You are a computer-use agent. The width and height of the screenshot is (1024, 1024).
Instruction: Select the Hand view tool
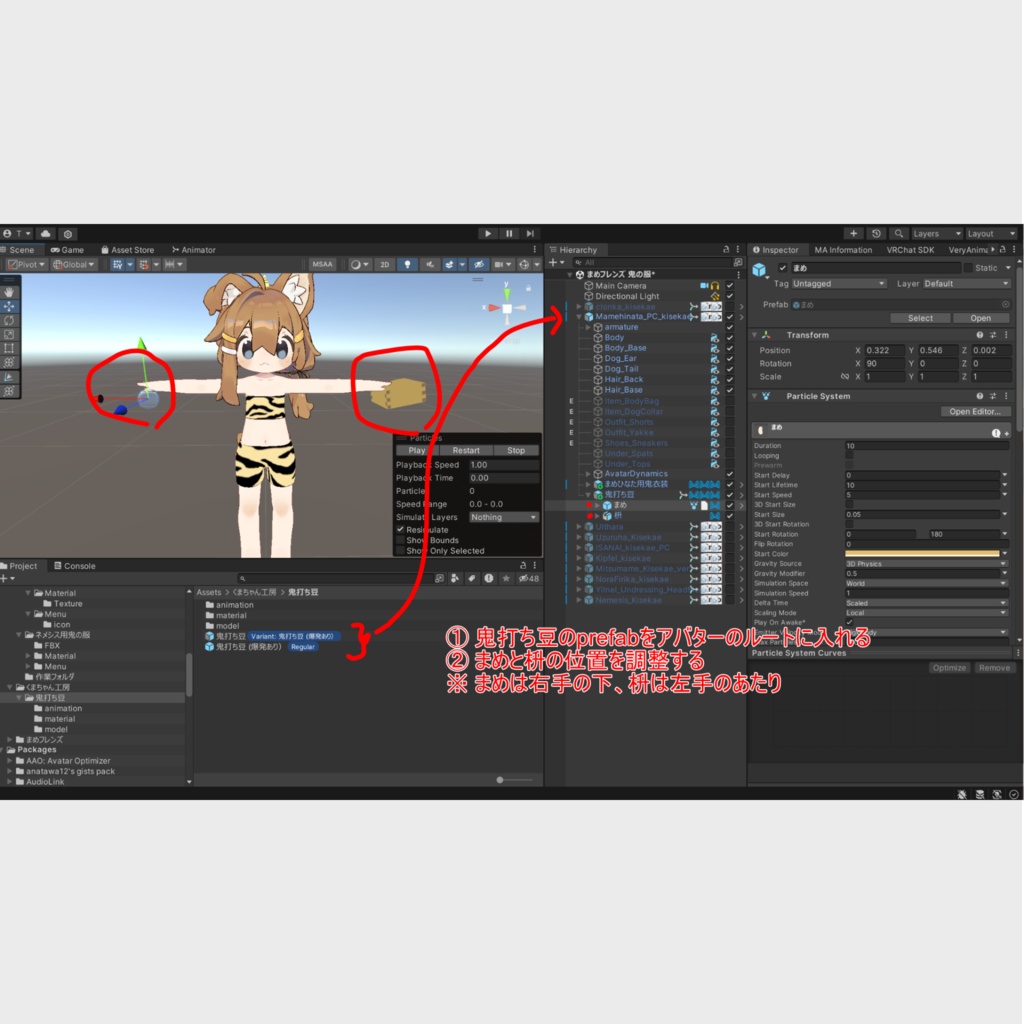(9, 292)
